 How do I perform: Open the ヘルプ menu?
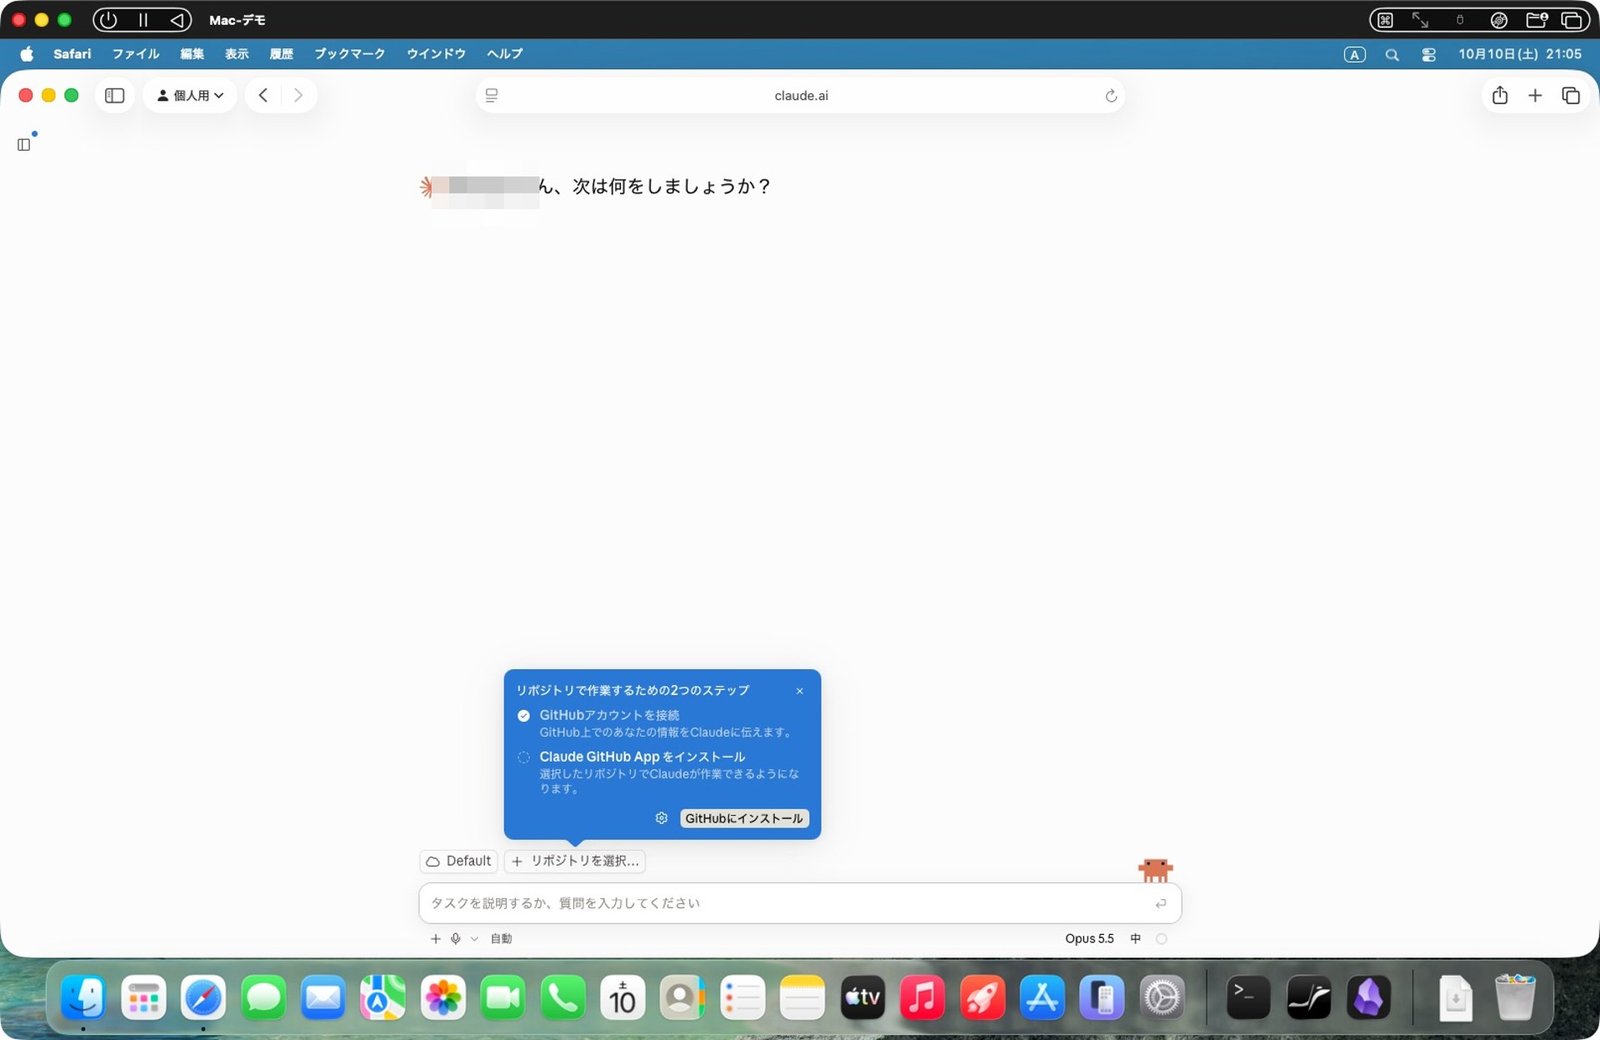505,54
